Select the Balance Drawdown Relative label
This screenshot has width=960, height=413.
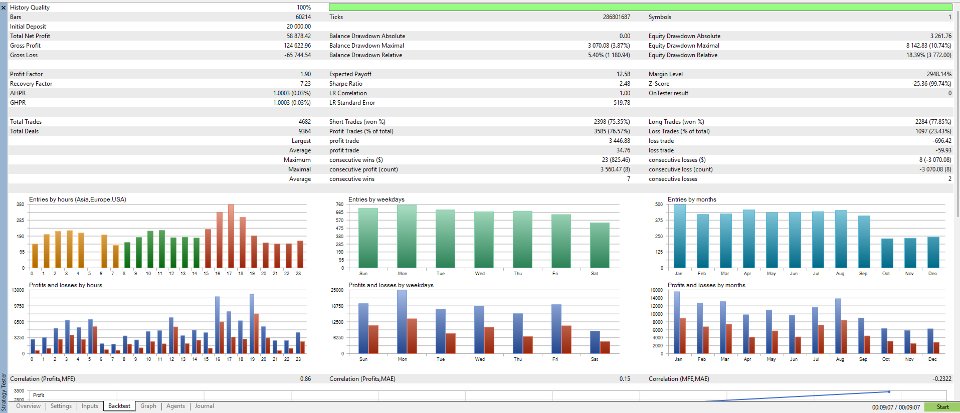coord(366,55)
